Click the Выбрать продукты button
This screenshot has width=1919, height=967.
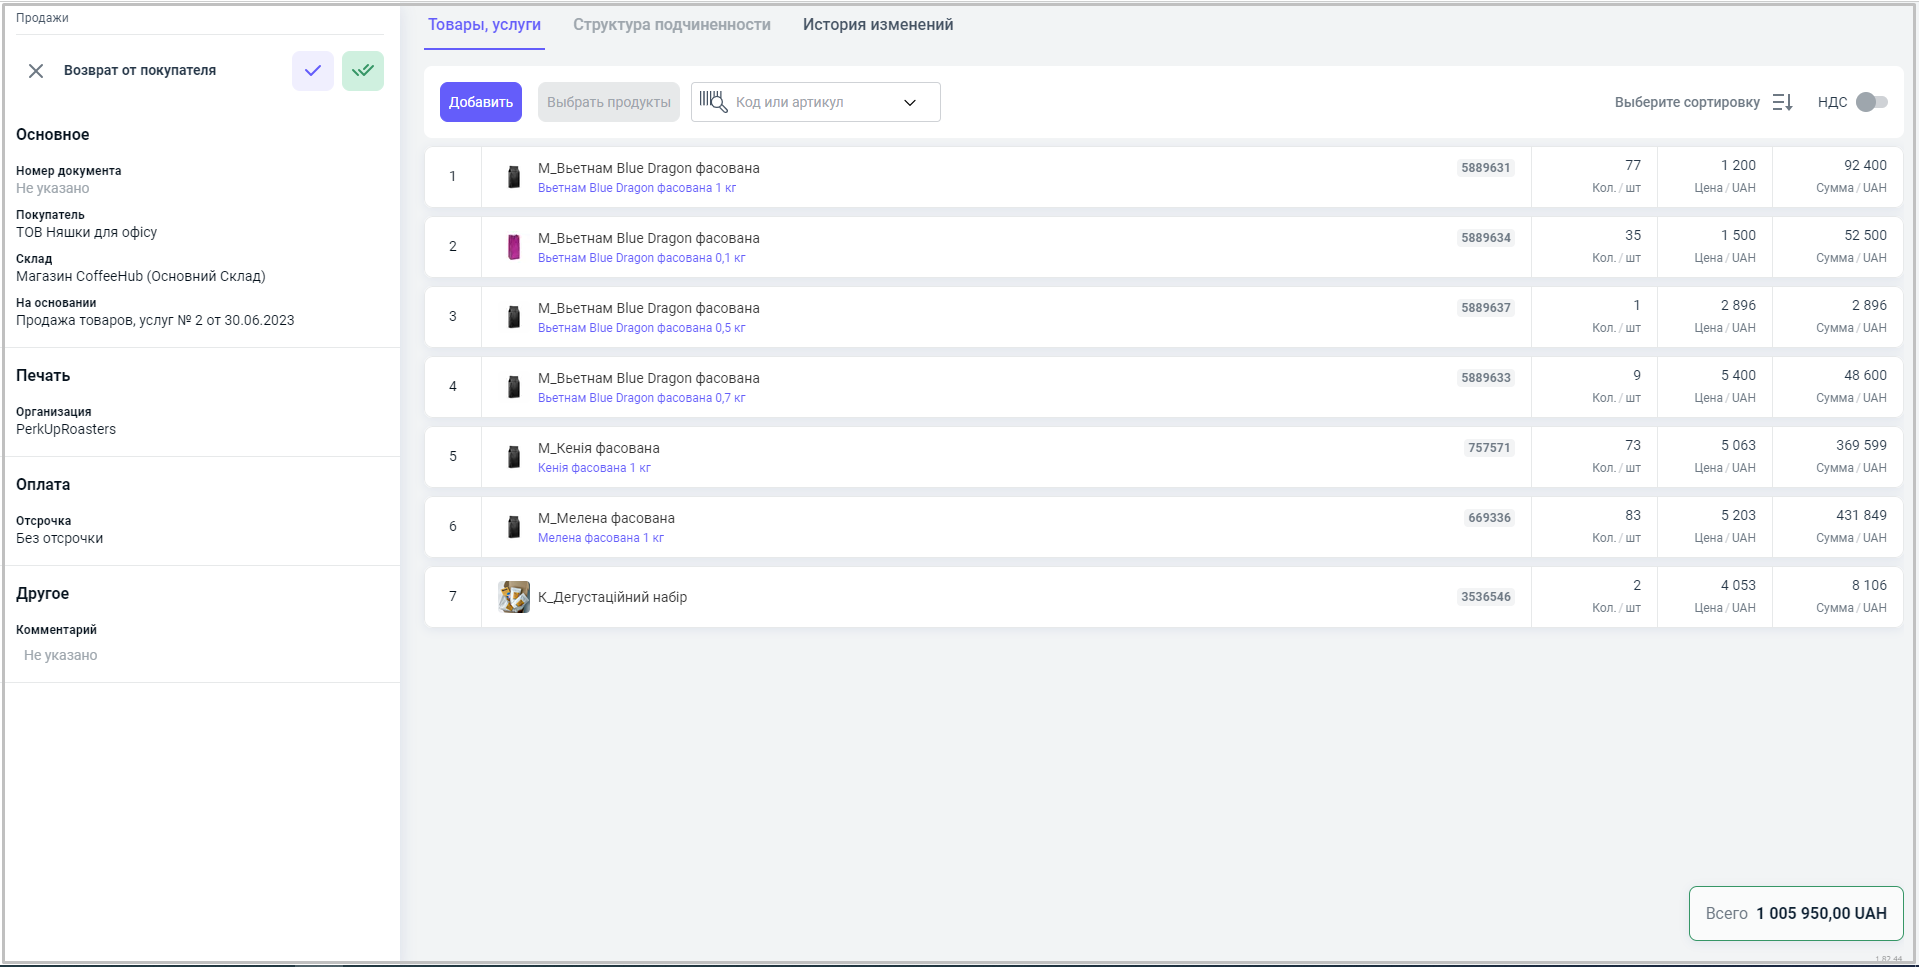click(609, 102)
